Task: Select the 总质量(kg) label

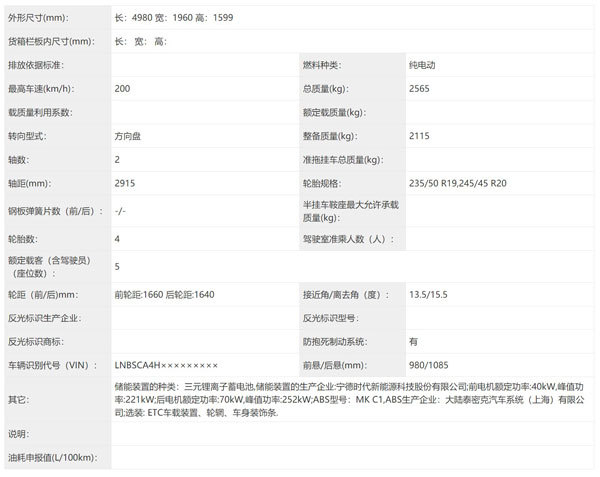Action: [326, 89]
